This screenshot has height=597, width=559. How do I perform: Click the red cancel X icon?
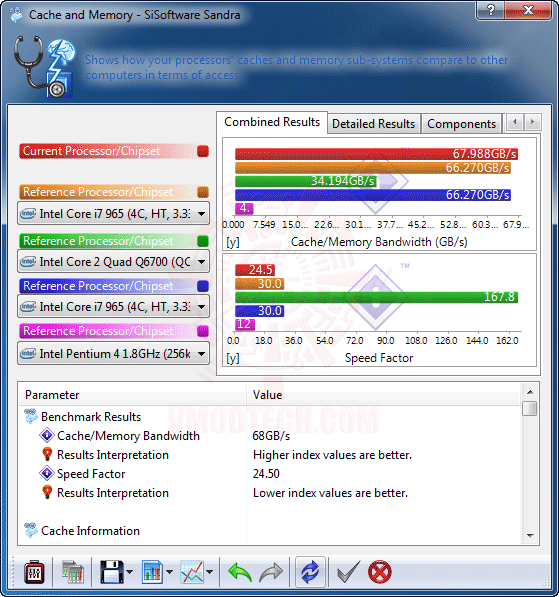point(380,571)
